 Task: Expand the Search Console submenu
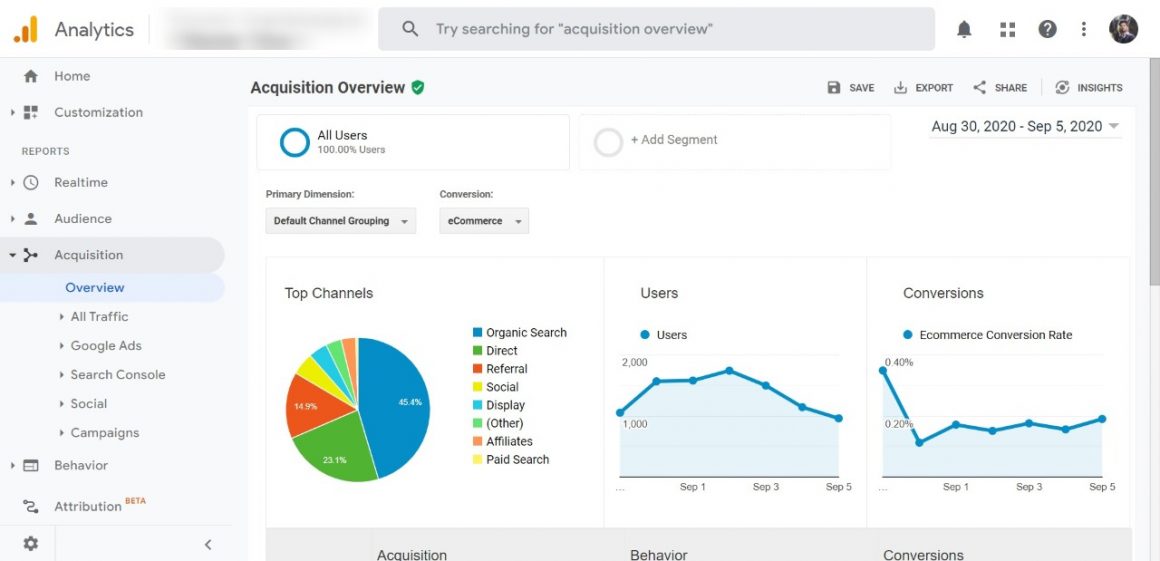tap(61, 375)
